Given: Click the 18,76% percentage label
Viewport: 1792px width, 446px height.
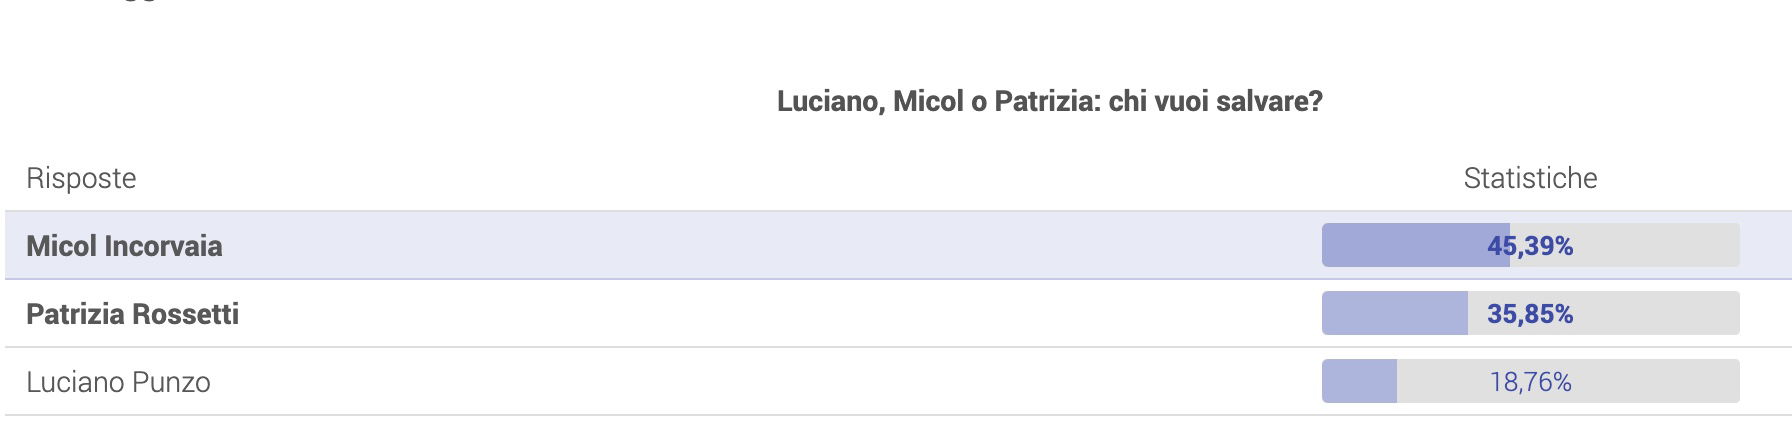Looking at the screenshot, I should 1530,382.
